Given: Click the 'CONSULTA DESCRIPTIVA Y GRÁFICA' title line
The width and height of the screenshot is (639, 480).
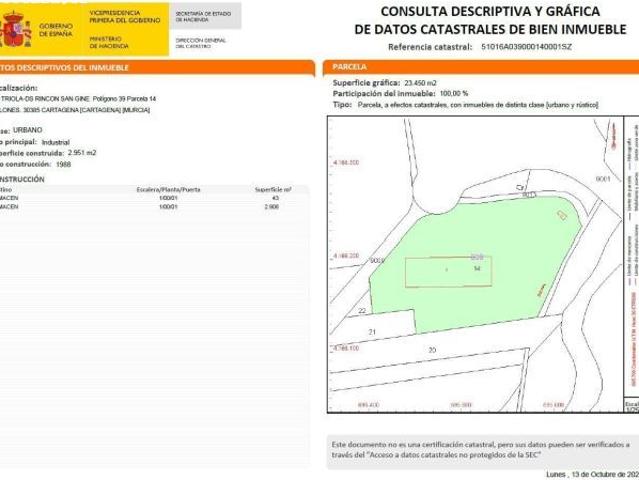Looking at the screenshot, I should pos(490,11).
